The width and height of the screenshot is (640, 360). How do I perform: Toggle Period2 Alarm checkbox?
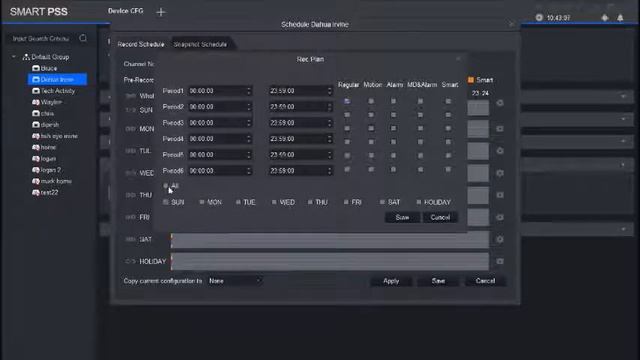(393, 115)
